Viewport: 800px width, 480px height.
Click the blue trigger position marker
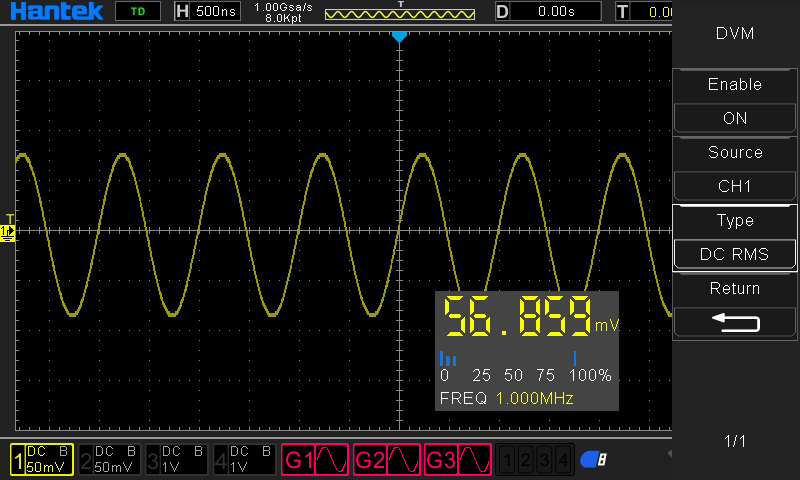click(x=399, y=37)
